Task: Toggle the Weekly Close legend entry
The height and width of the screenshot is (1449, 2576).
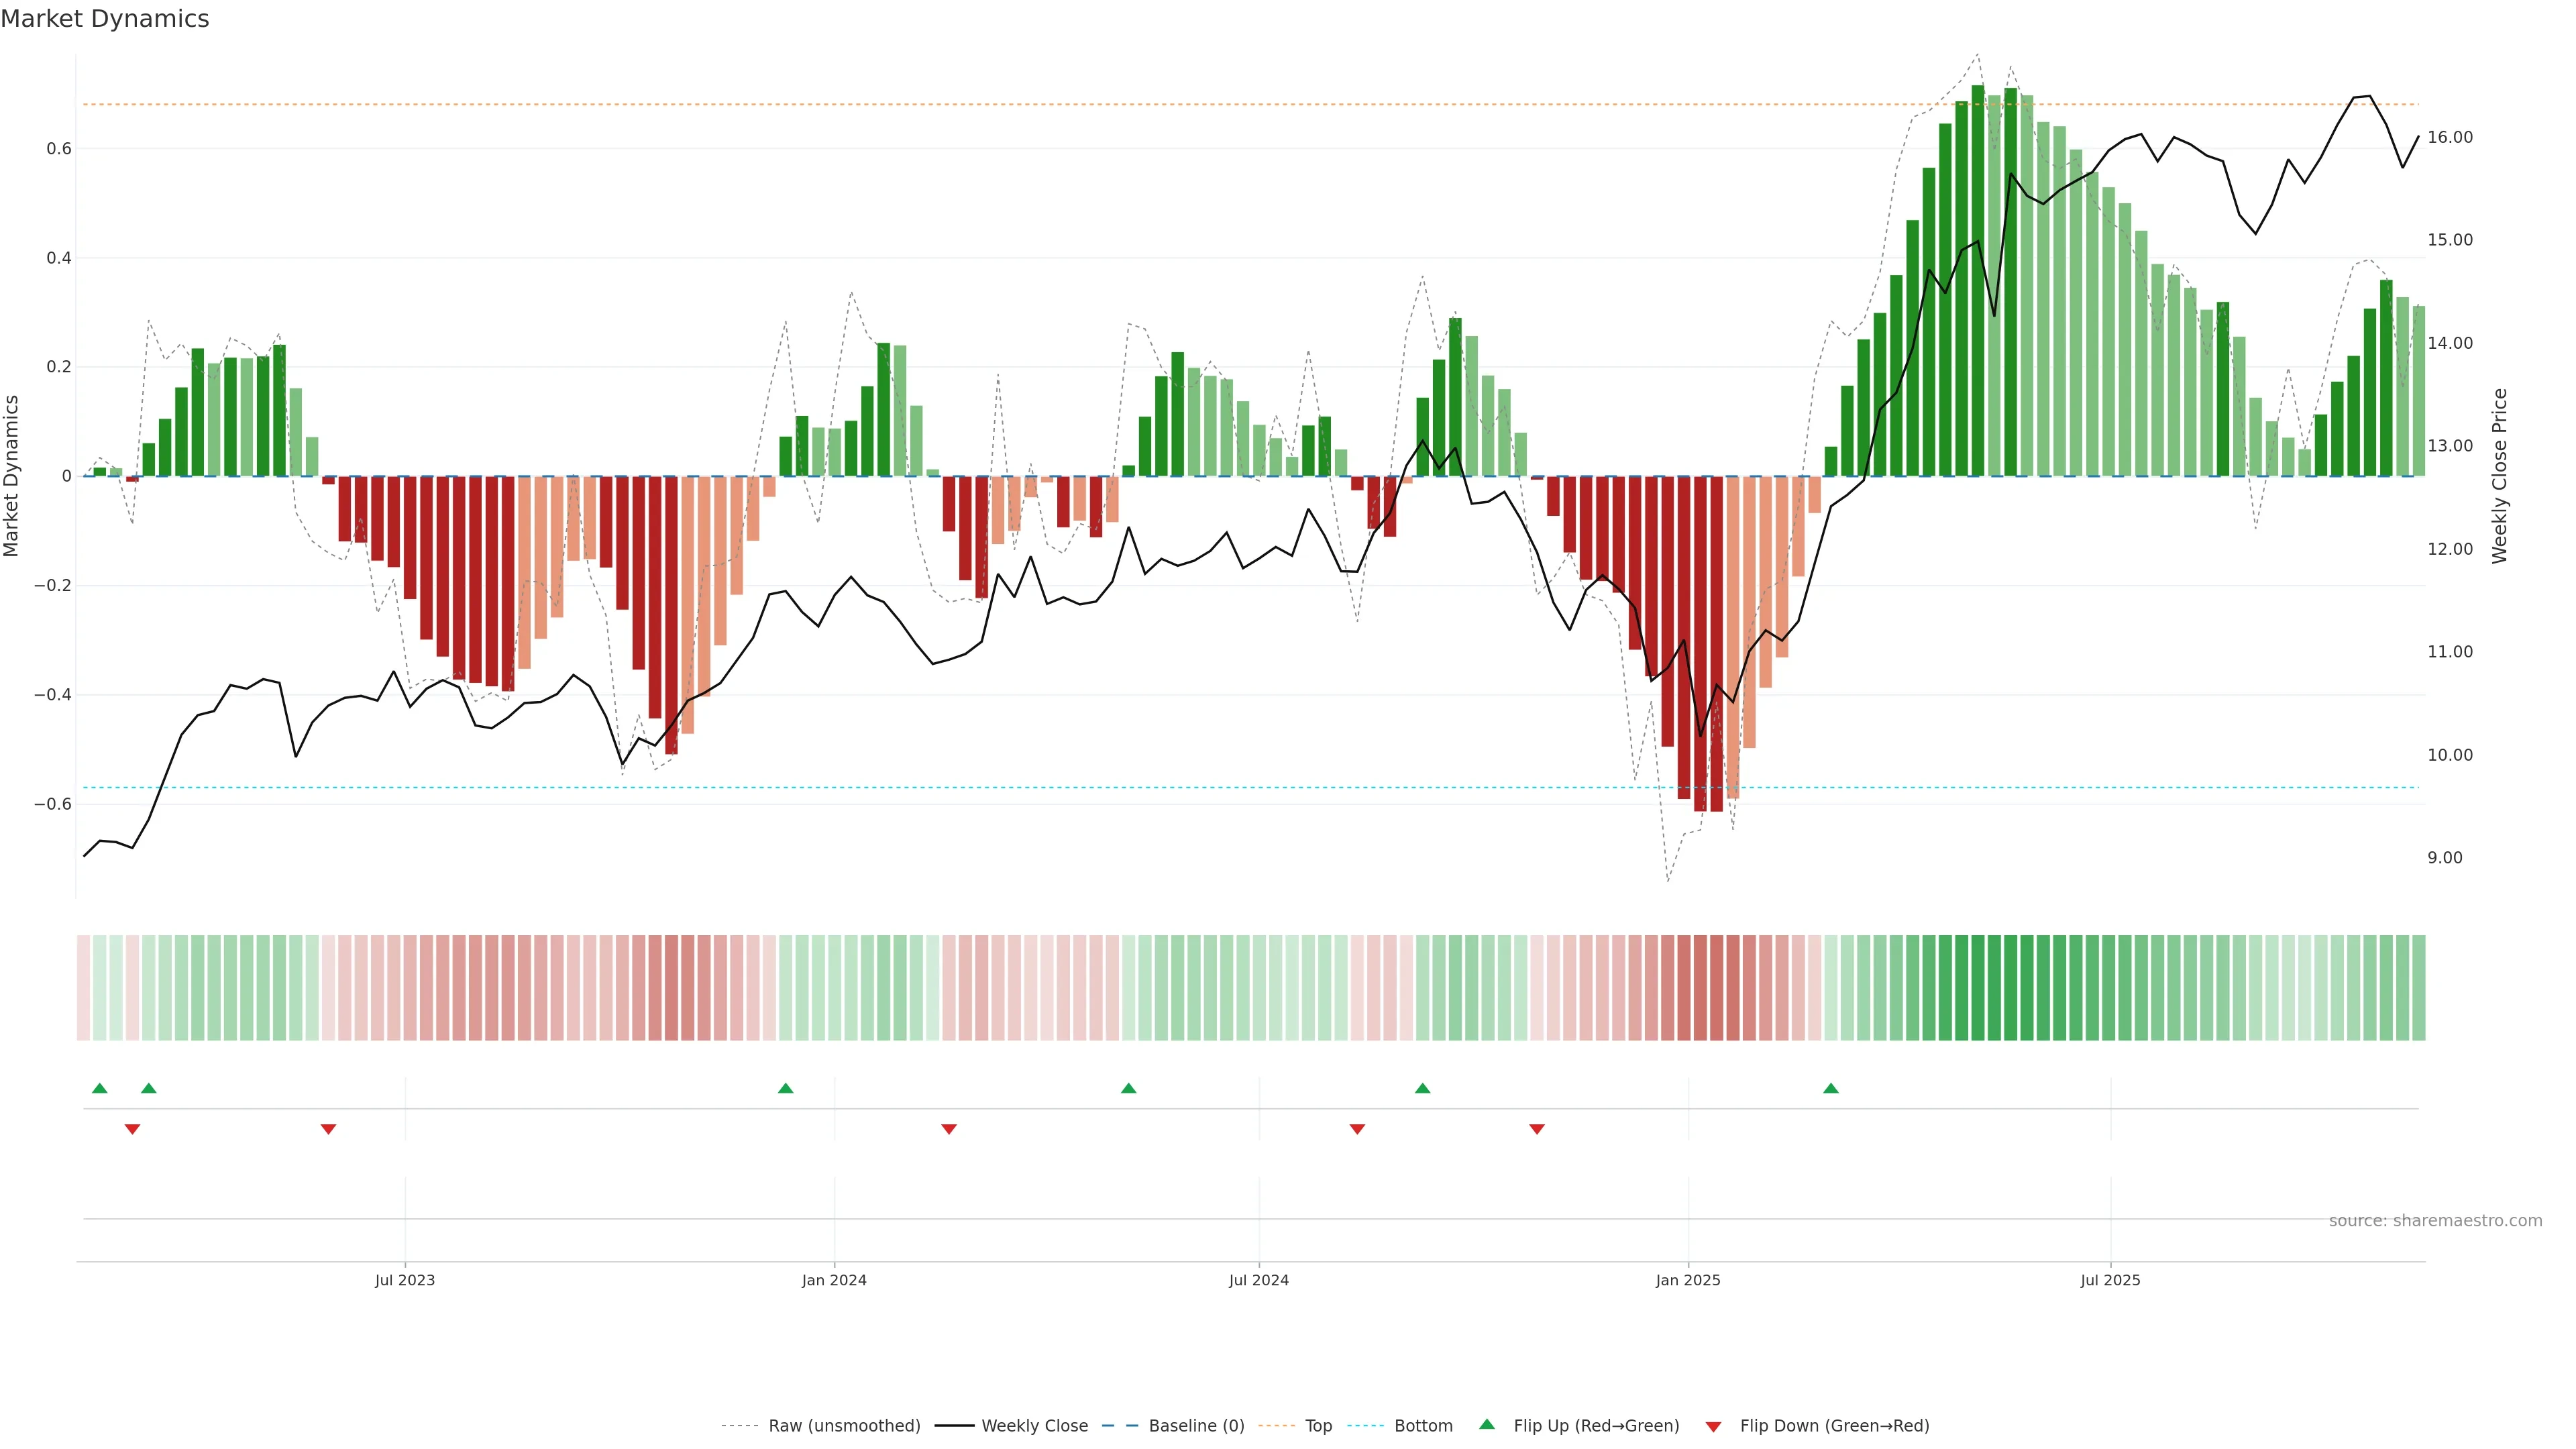Action: [x=1034, y=1426]
